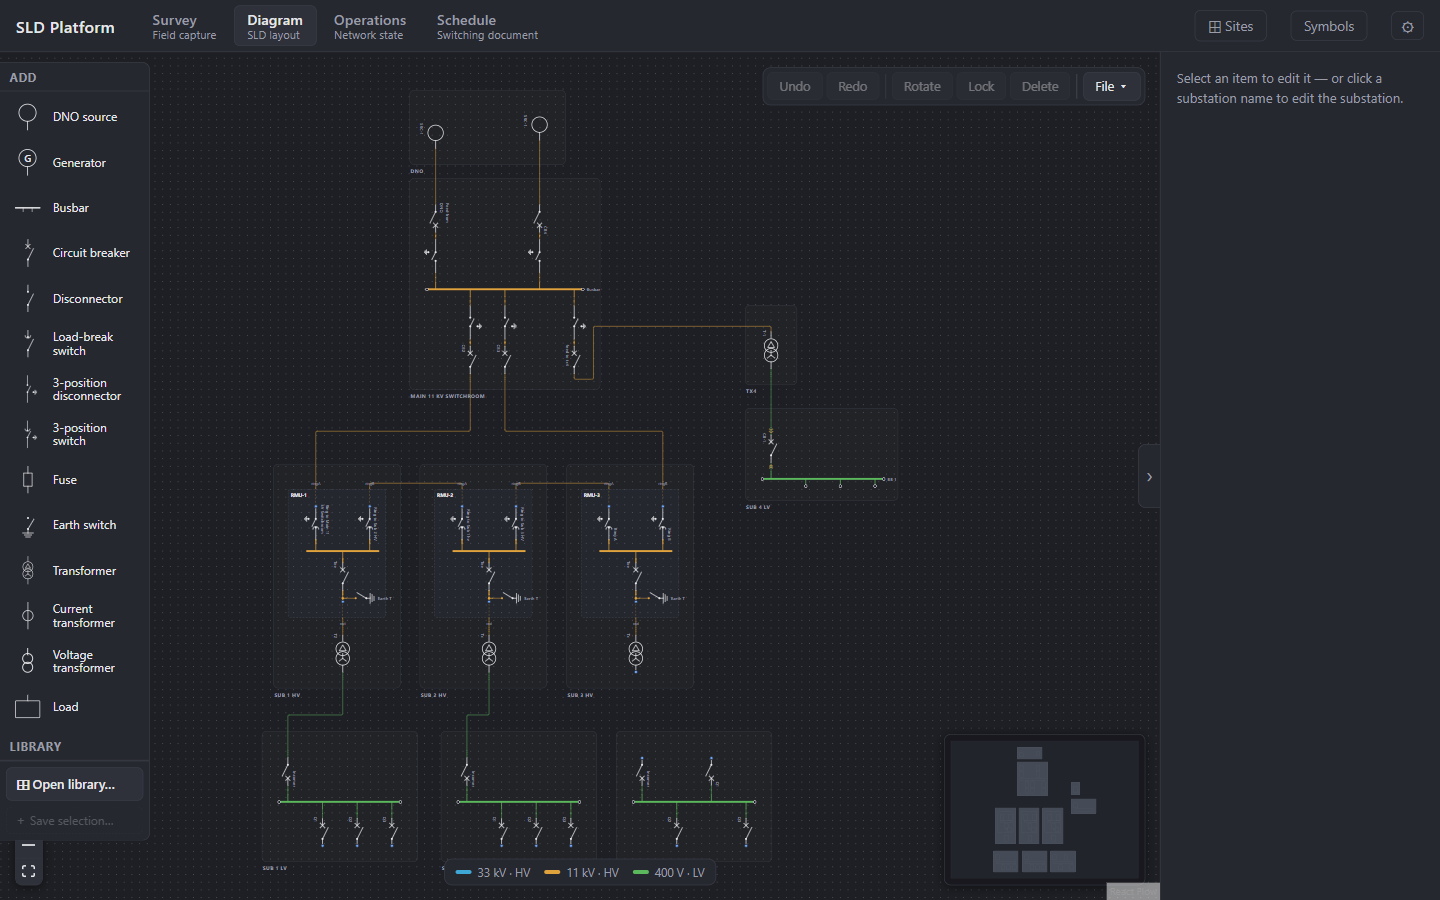Switch to the Operations tab

pyautogui.click(x=370, y=27)
